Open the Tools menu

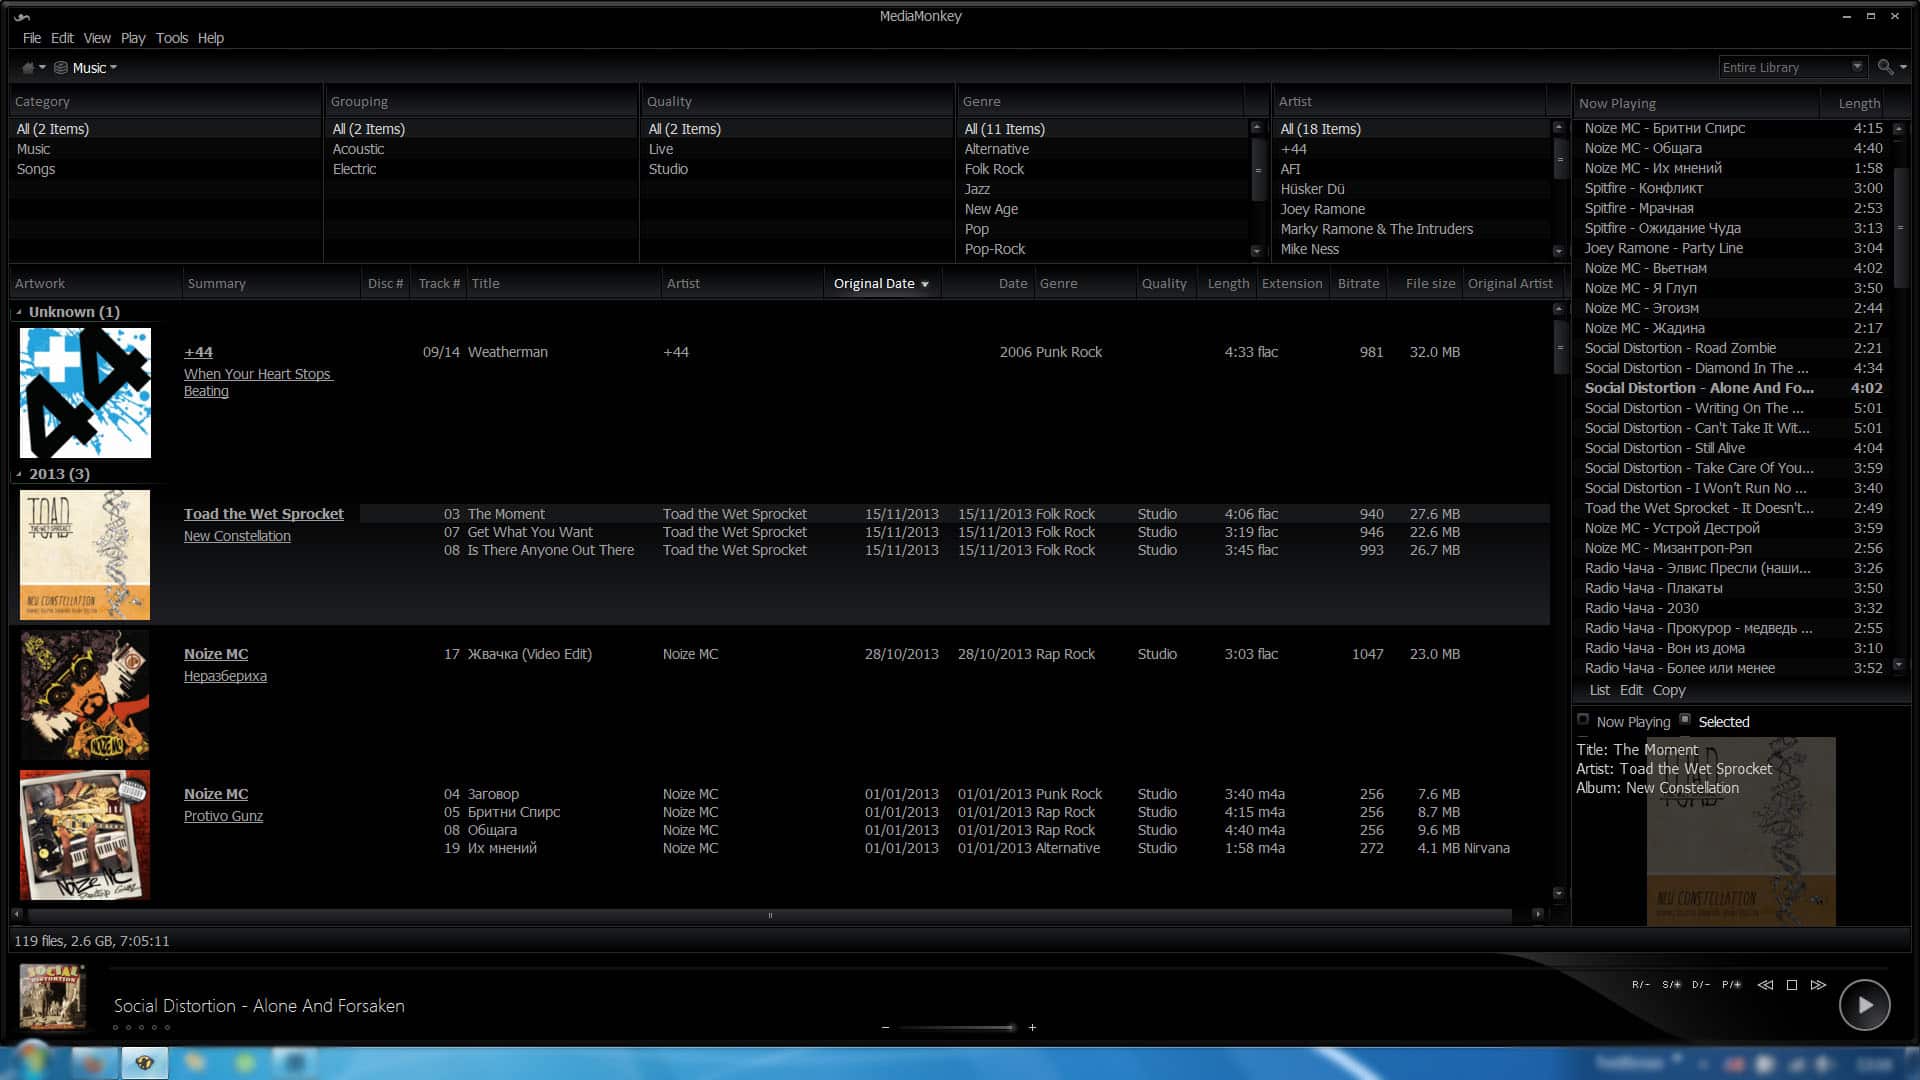point(172,38)
